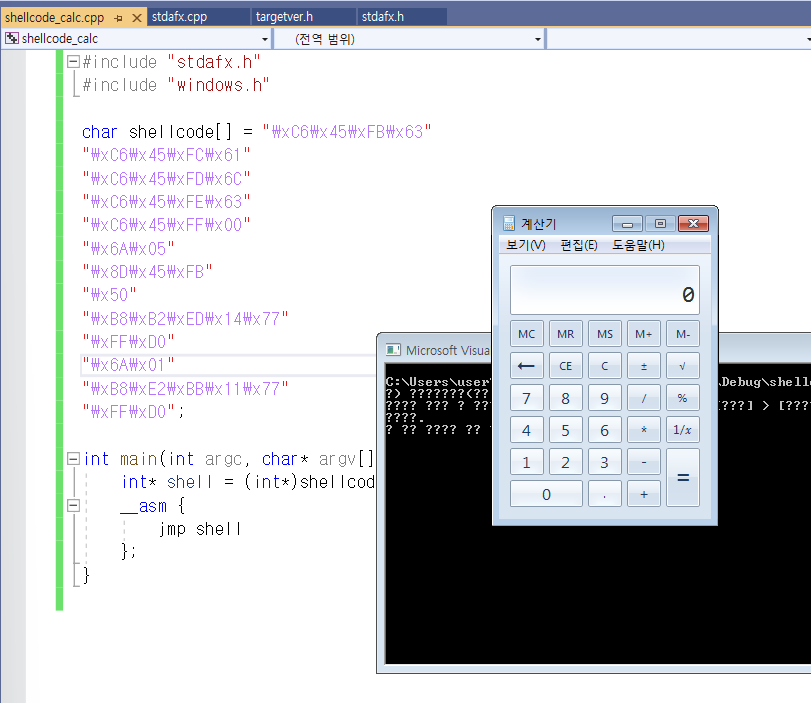The height and width of the screenshot is (703, 811).
Task: Click the Calculator 5 key
Action: tap(565, 430)
